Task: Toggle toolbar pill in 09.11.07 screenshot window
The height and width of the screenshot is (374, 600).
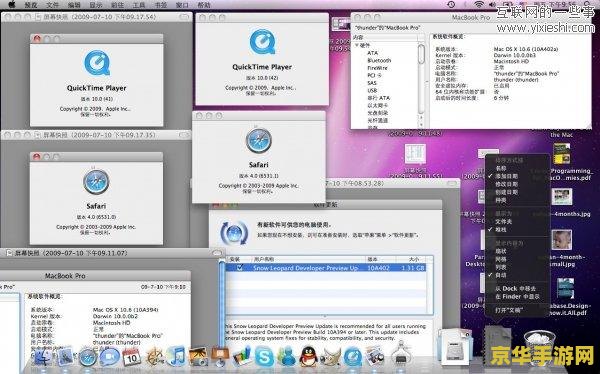Action: click(x=217, y=253)
